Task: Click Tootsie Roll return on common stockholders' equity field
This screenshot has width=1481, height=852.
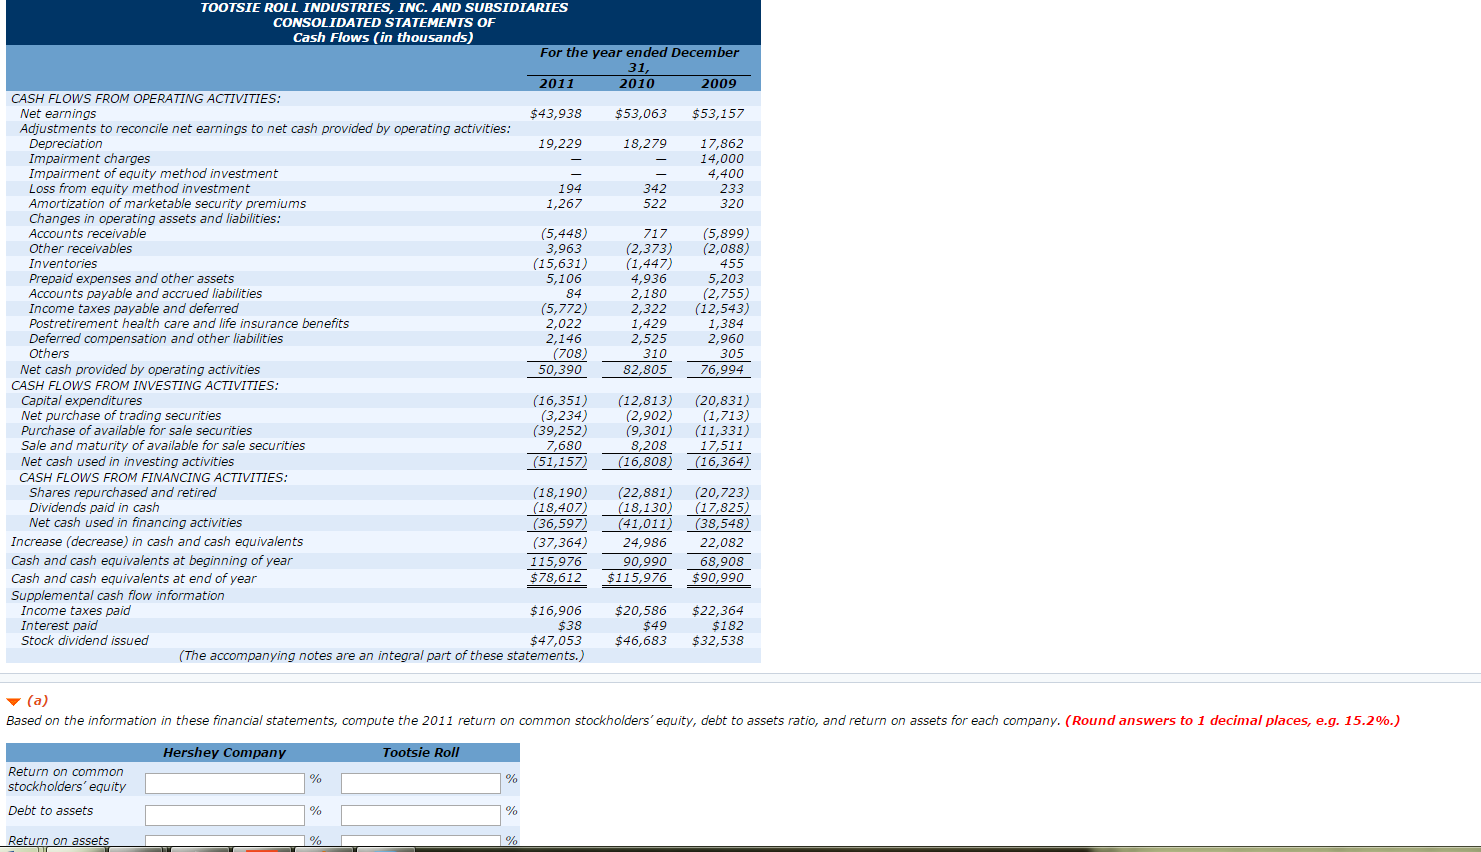Action: point(421,783)
